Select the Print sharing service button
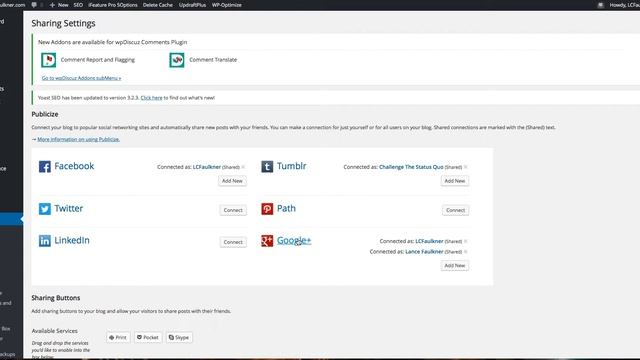The image size is (640, 360). pos(118,338)
